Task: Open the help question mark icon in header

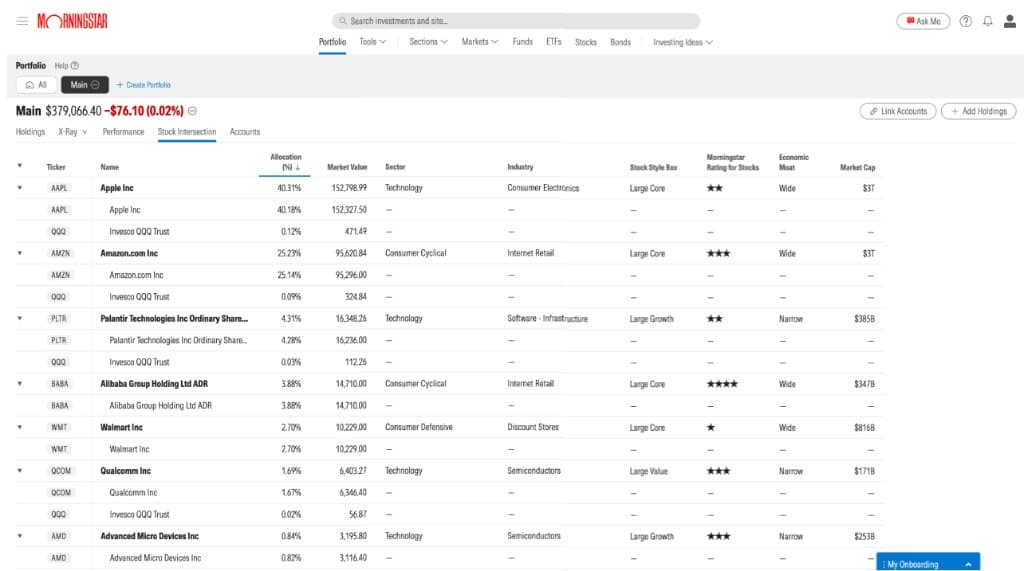Action: (x=965, y=21)
